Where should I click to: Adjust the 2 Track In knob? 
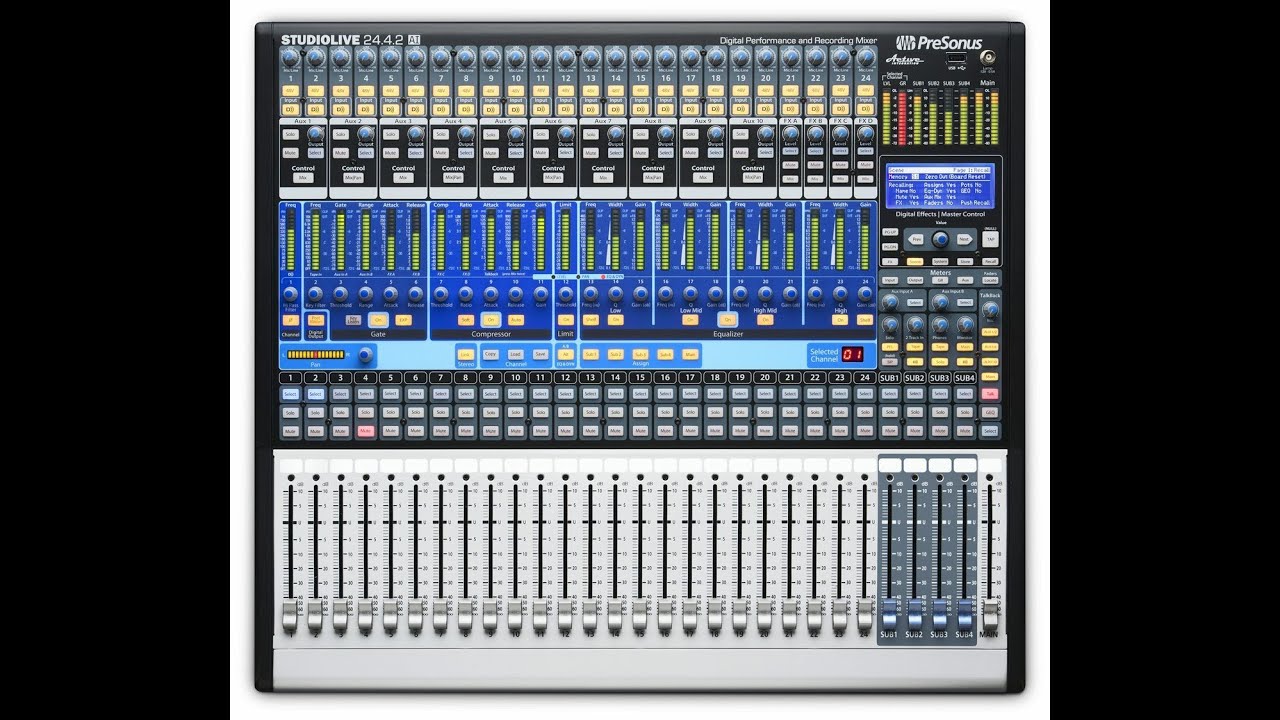point(915,325)
